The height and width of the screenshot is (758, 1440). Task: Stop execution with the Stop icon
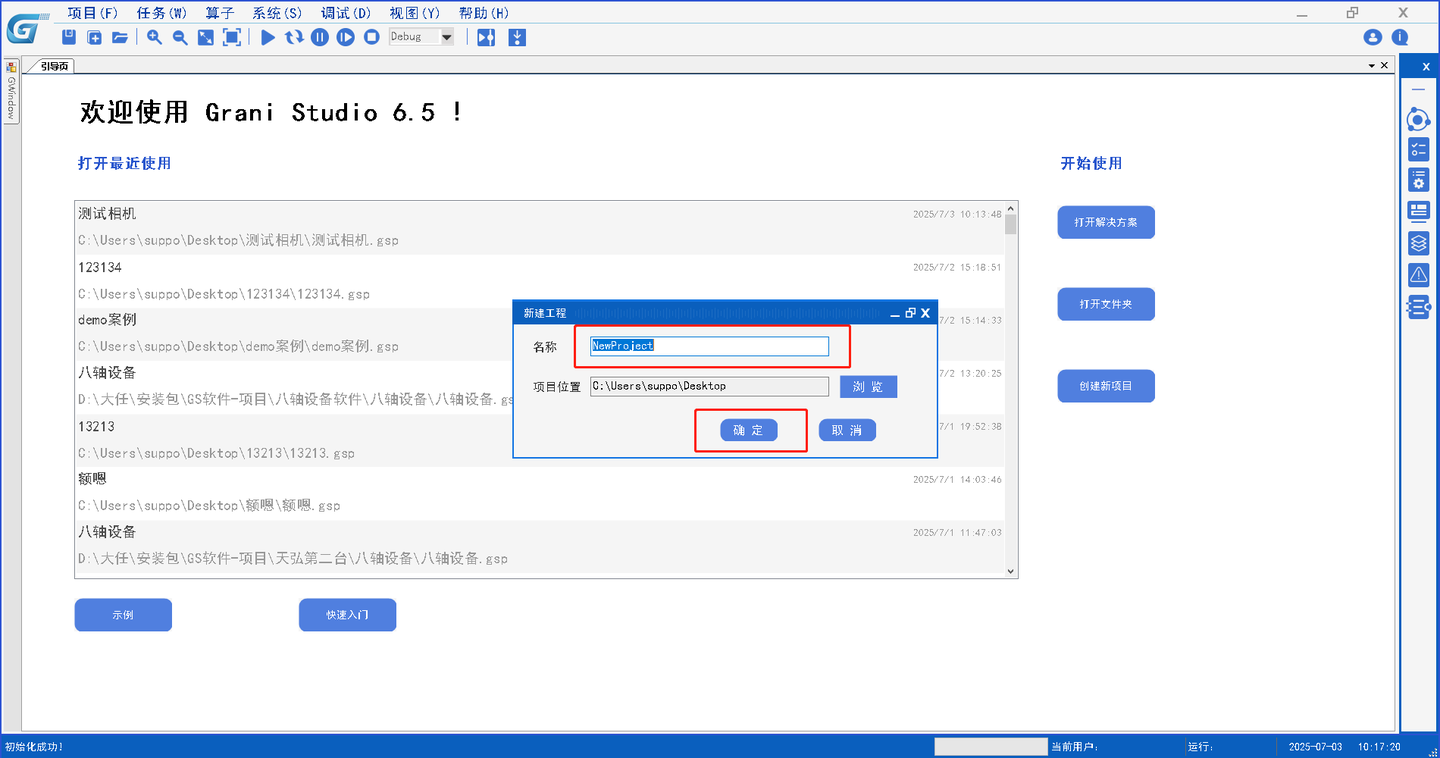pyautogui.click(x=372, y=37)
